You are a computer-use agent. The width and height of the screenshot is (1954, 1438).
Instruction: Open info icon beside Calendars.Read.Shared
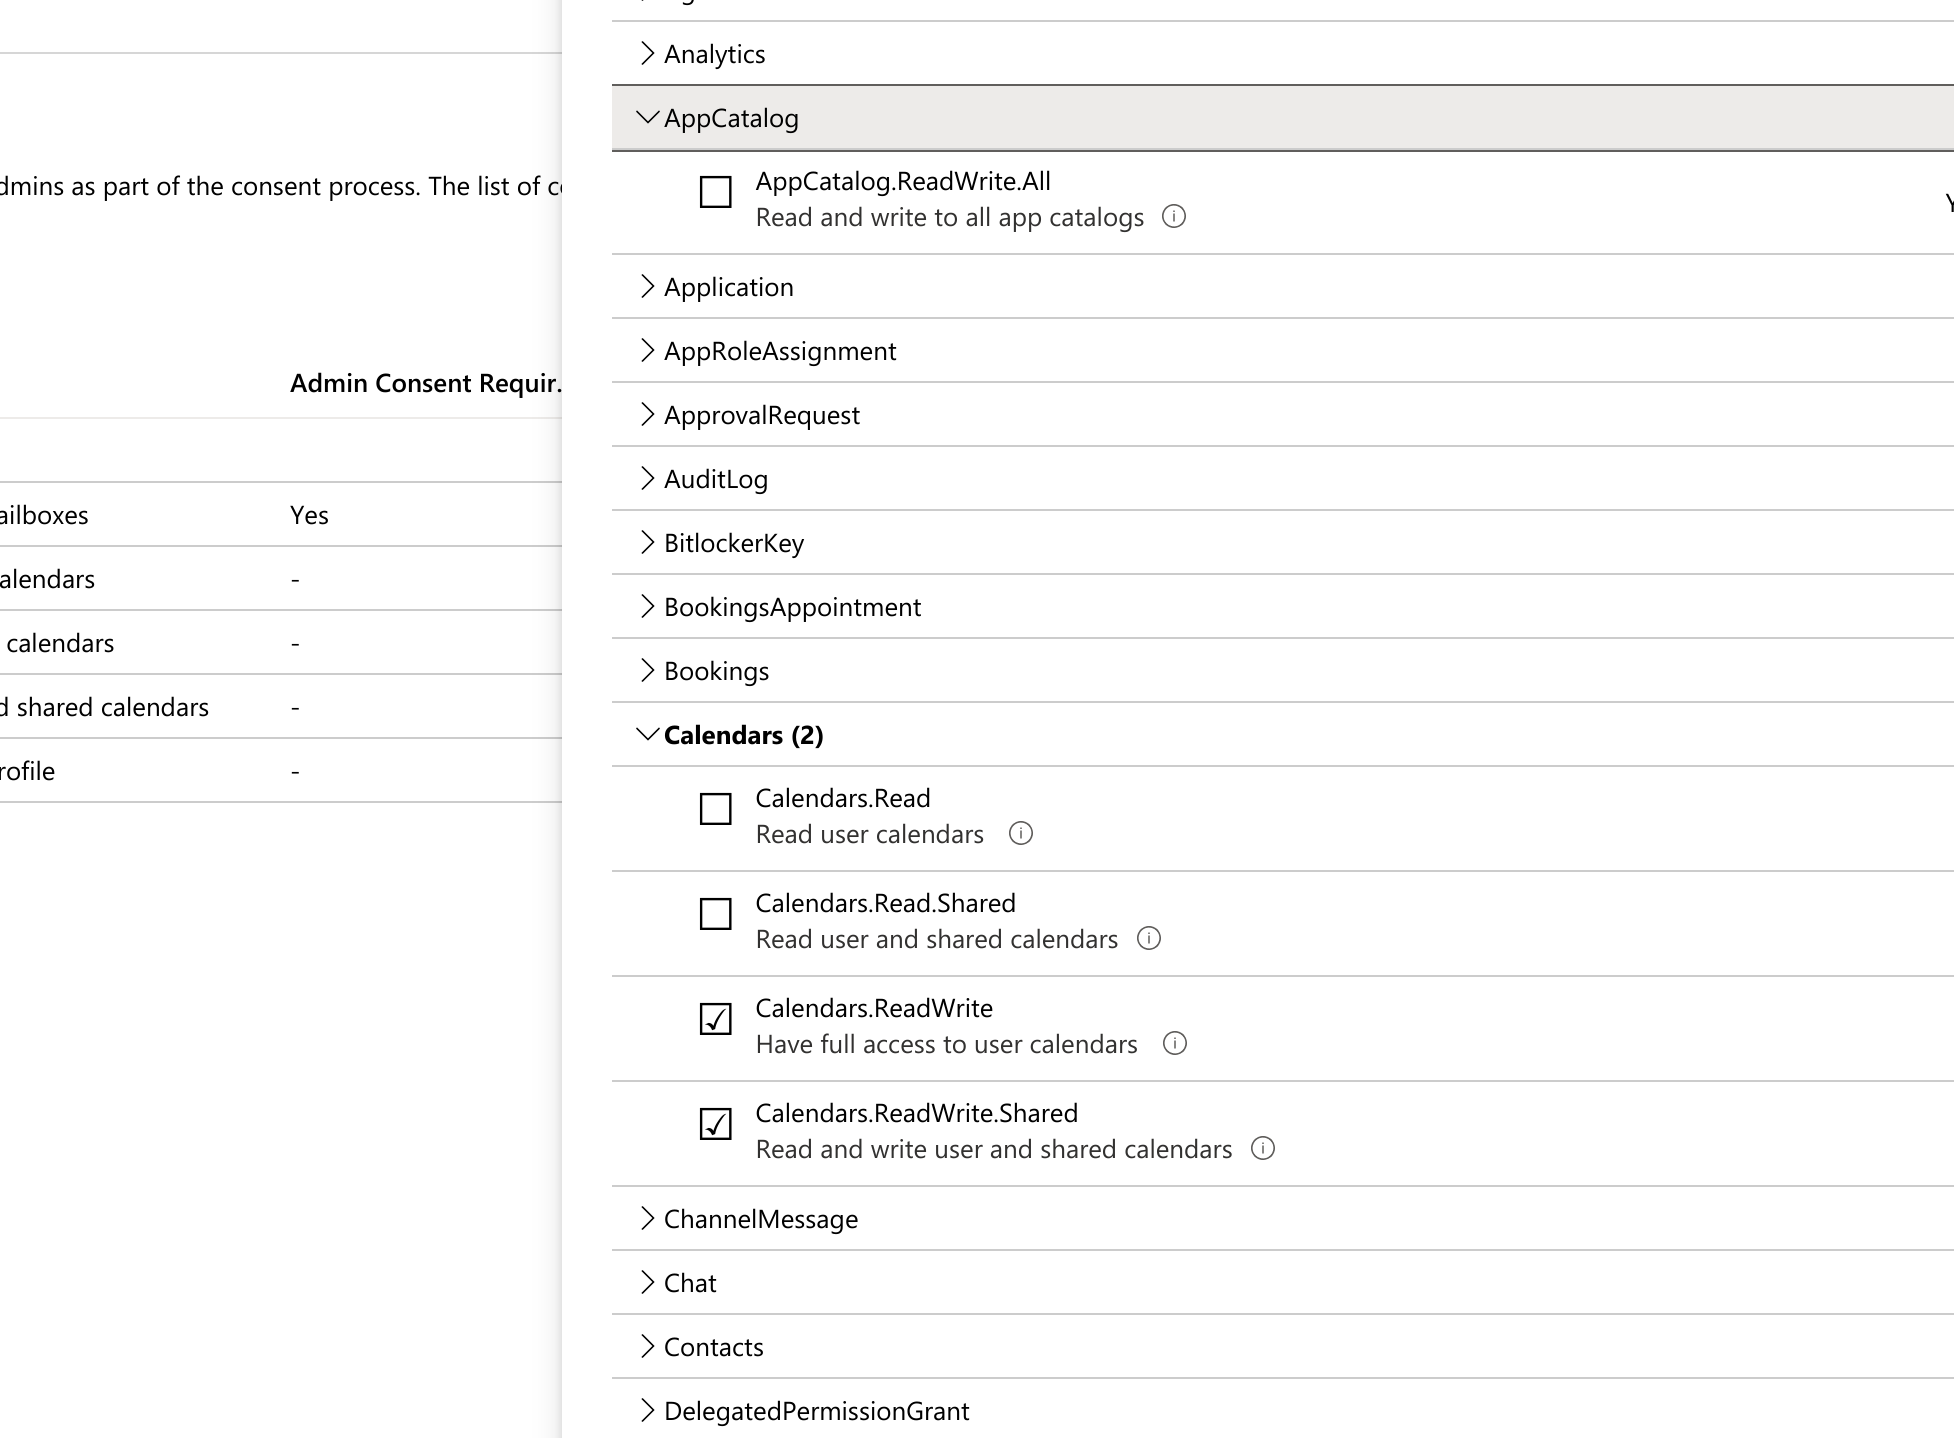1150,939
